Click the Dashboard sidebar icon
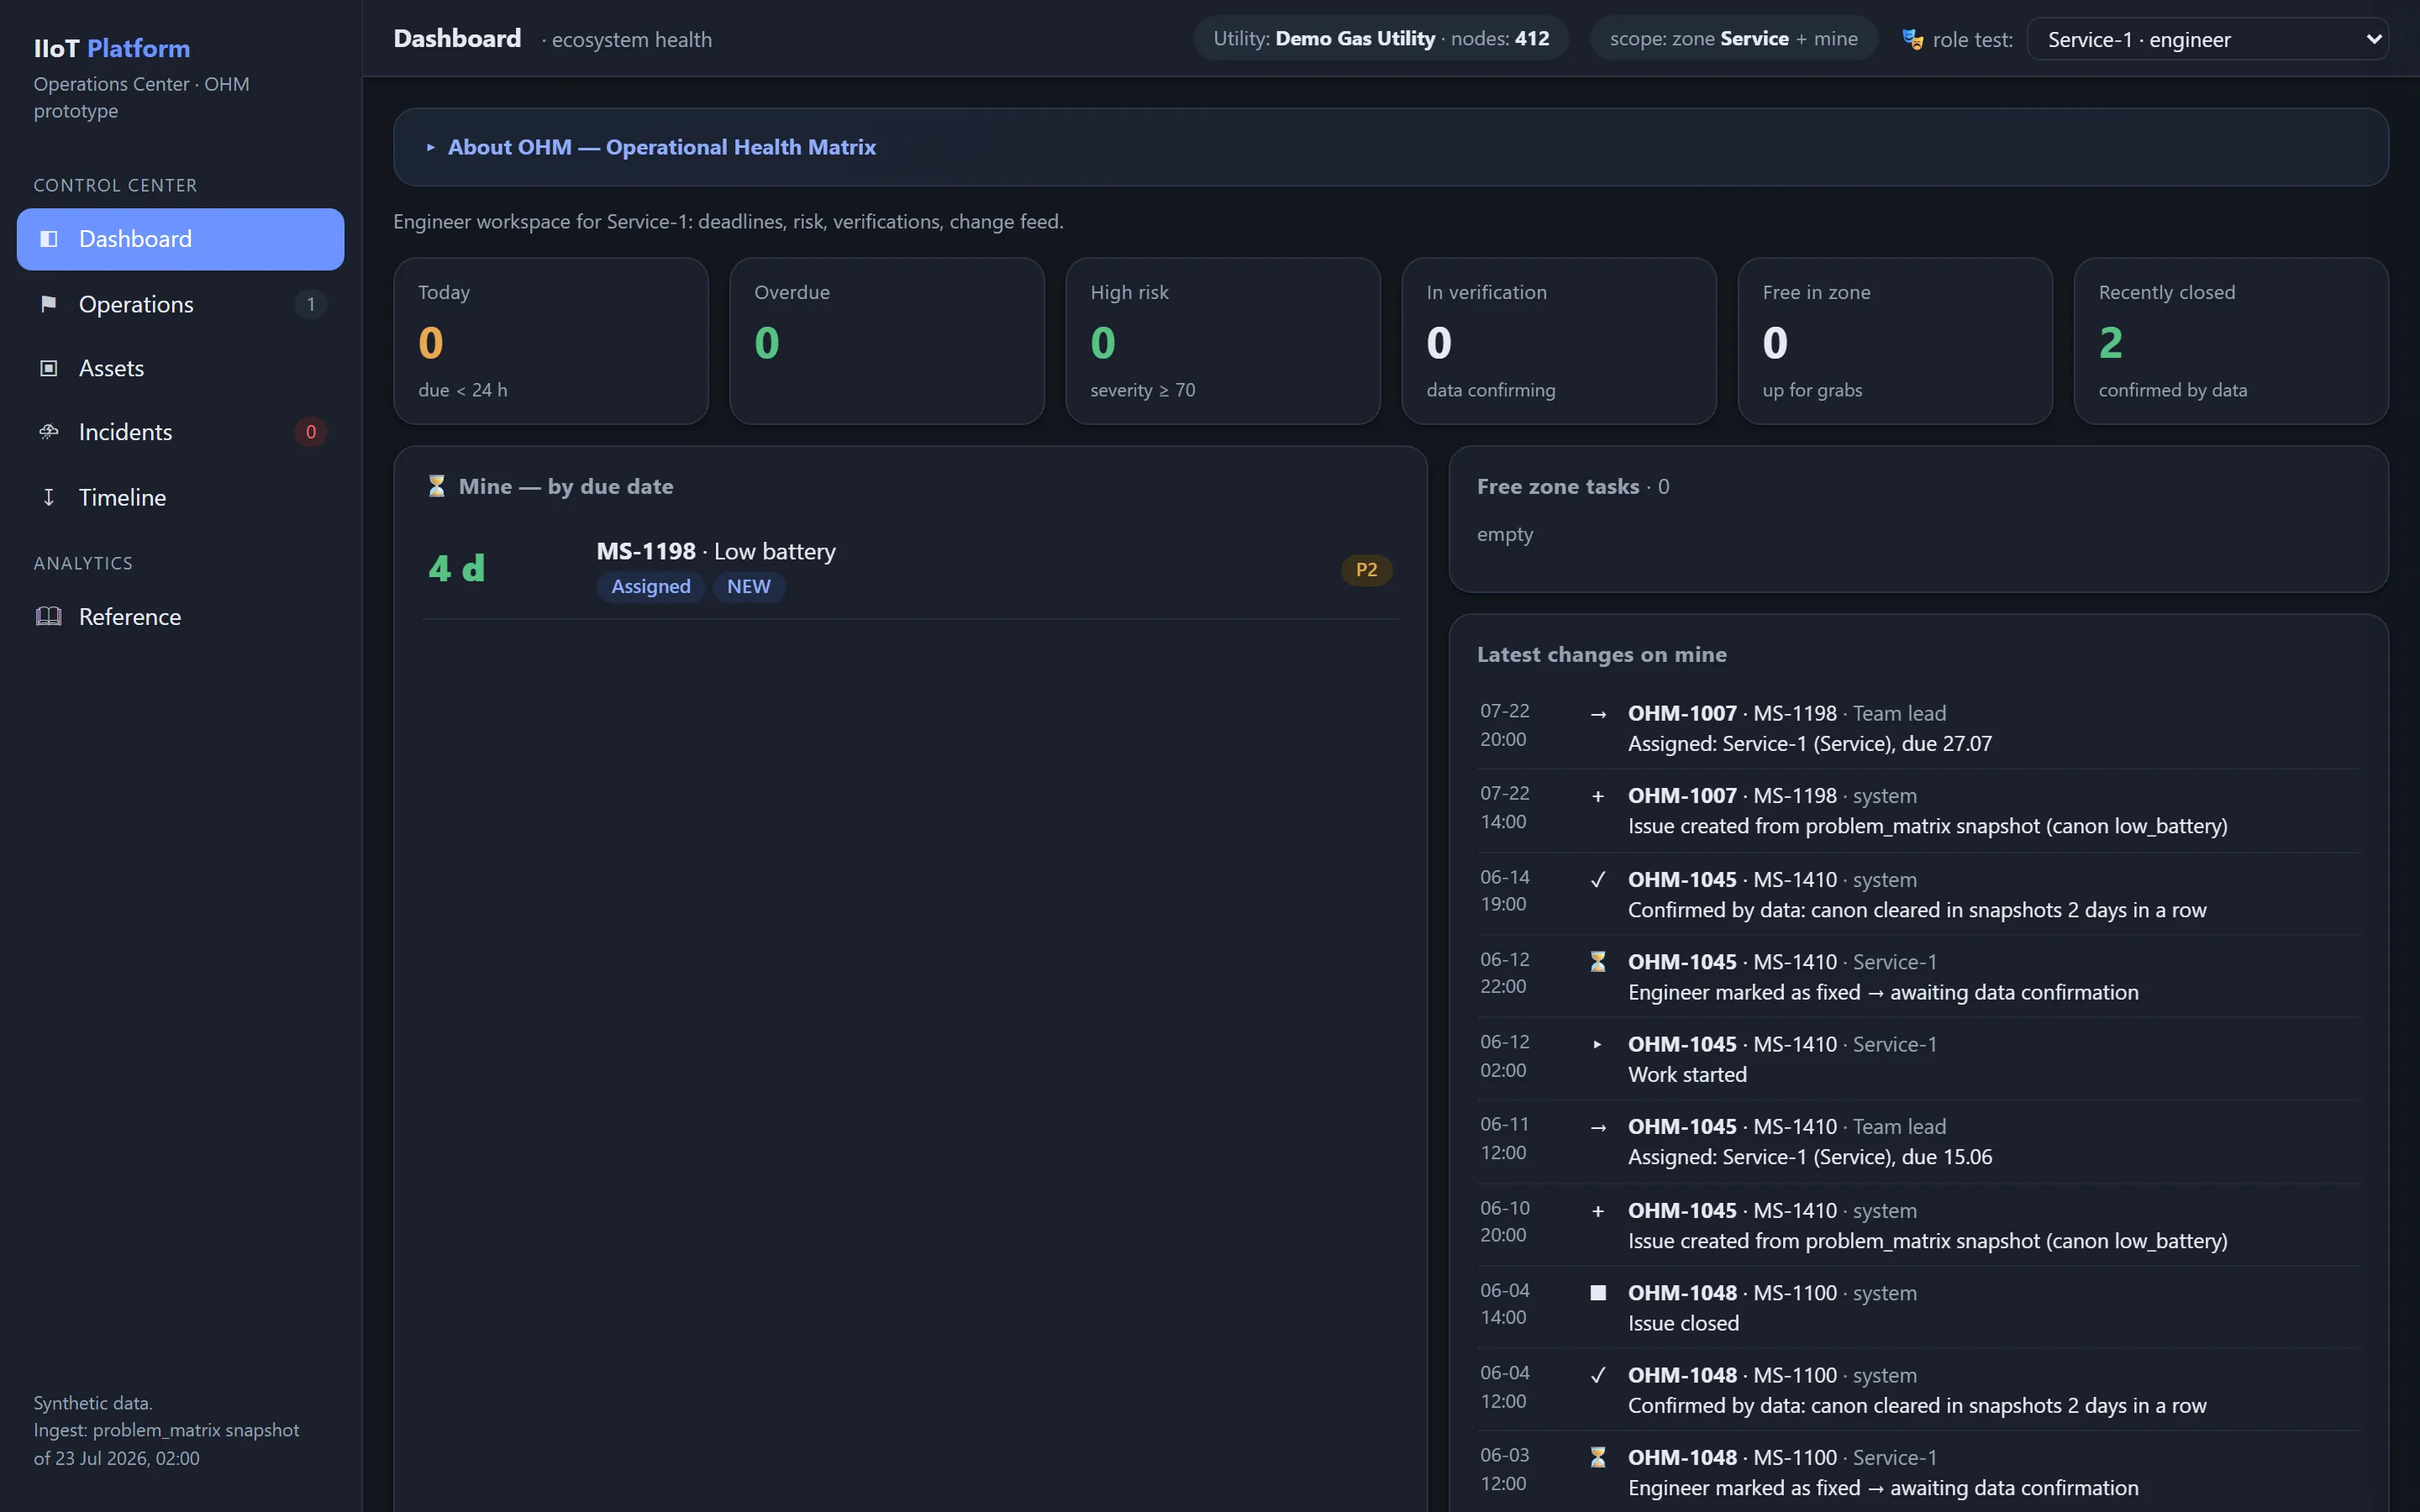2420x1512 pixels. pos(48,239)
